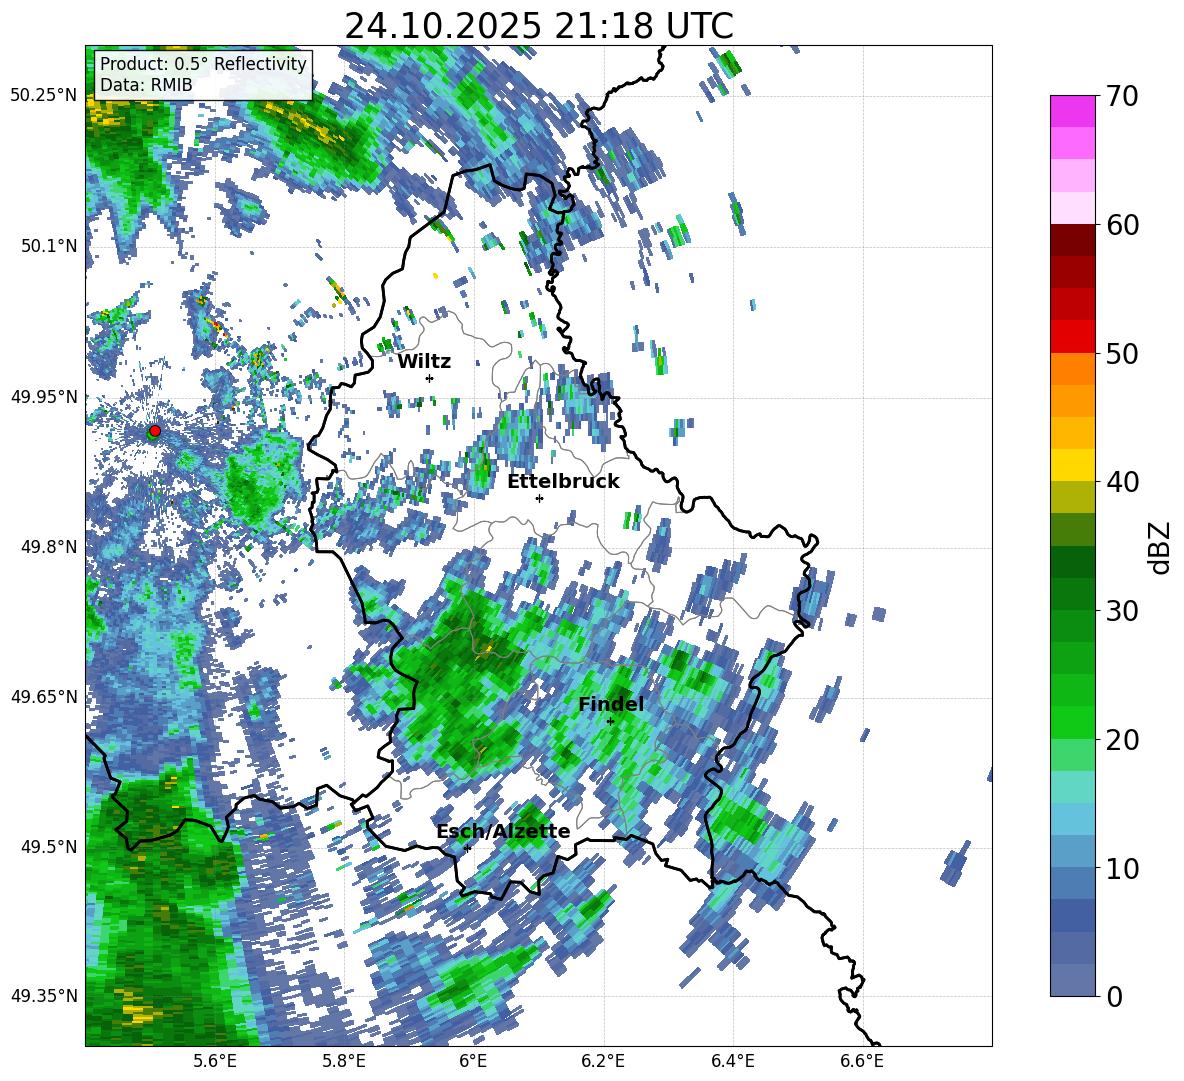Click the colorbar value 30
Image resolution: width=1184 pixels, height=1081 pixels.
1122,611
